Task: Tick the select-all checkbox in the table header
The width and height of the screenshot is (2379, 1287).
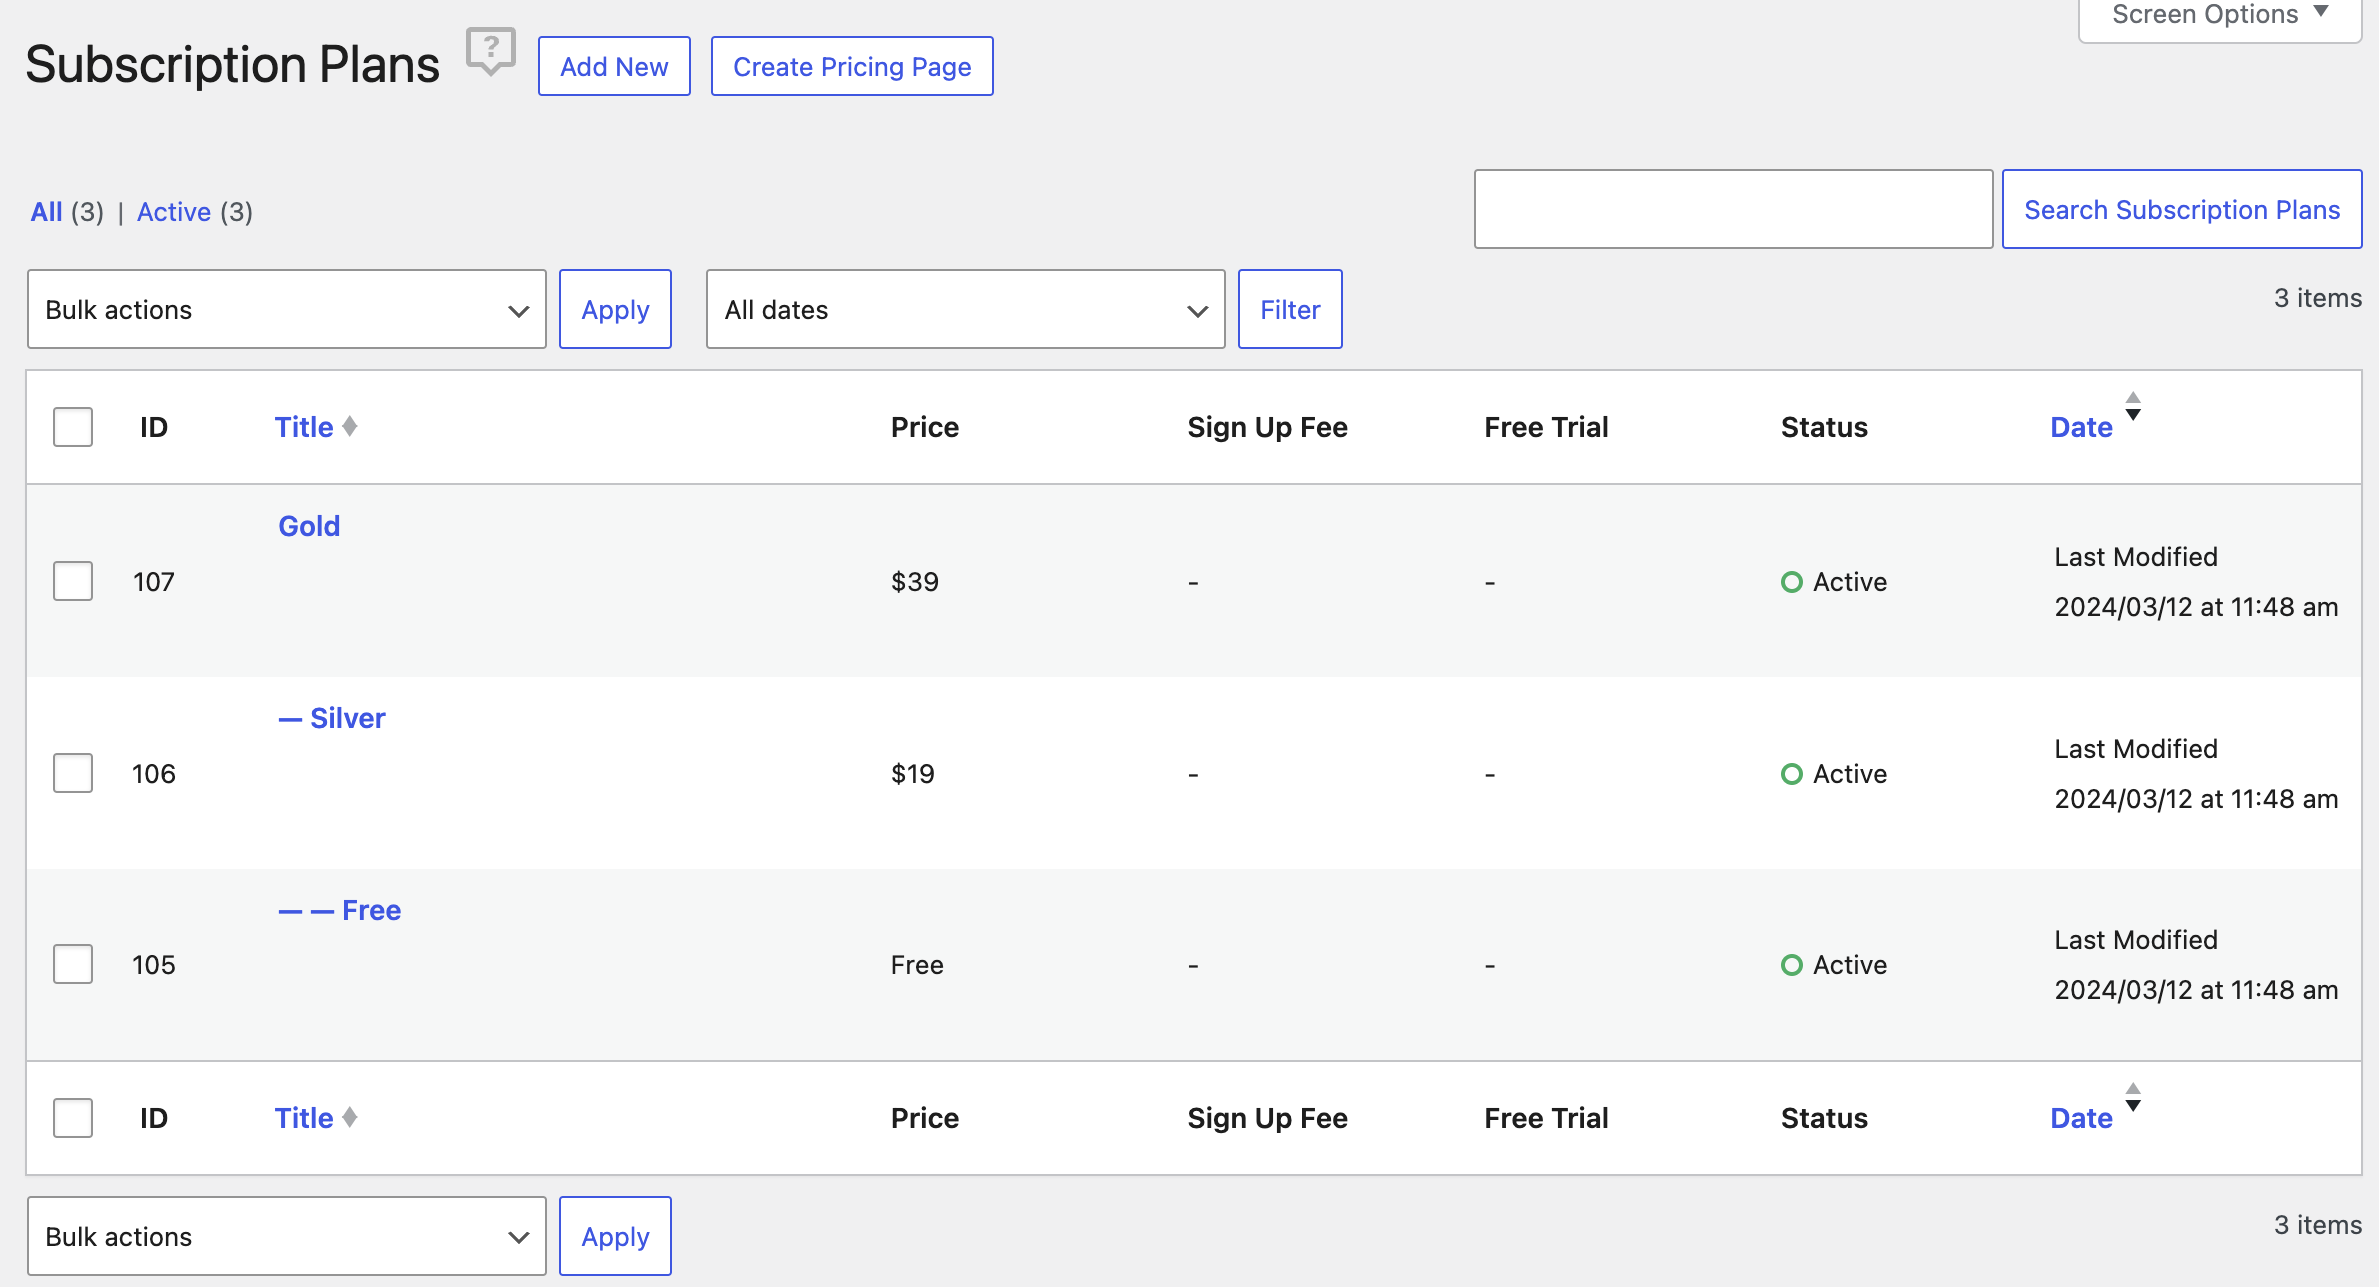Action: (x=73, y=427)
